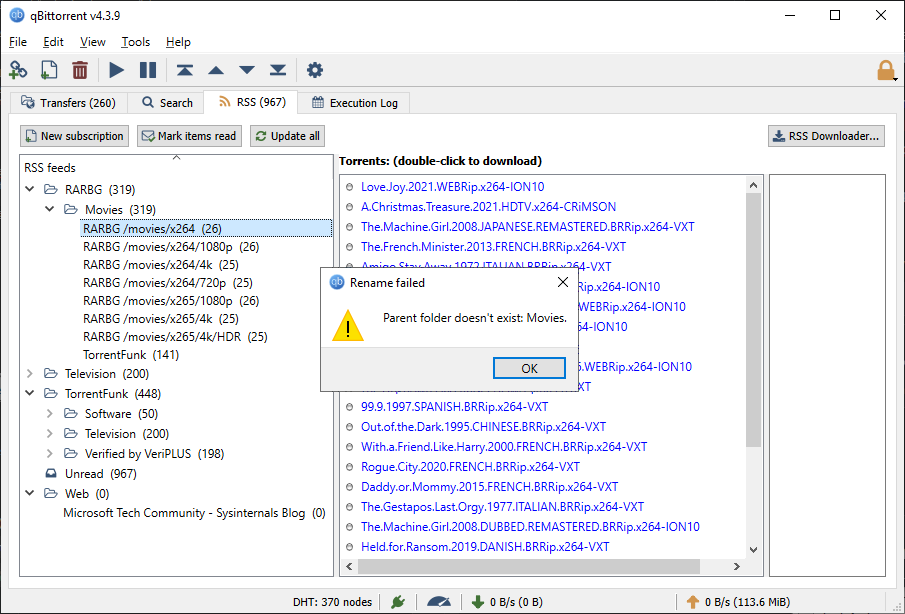Open the Help menu
Viewport: 905px width, 614px height.
(x=178, y=42)
